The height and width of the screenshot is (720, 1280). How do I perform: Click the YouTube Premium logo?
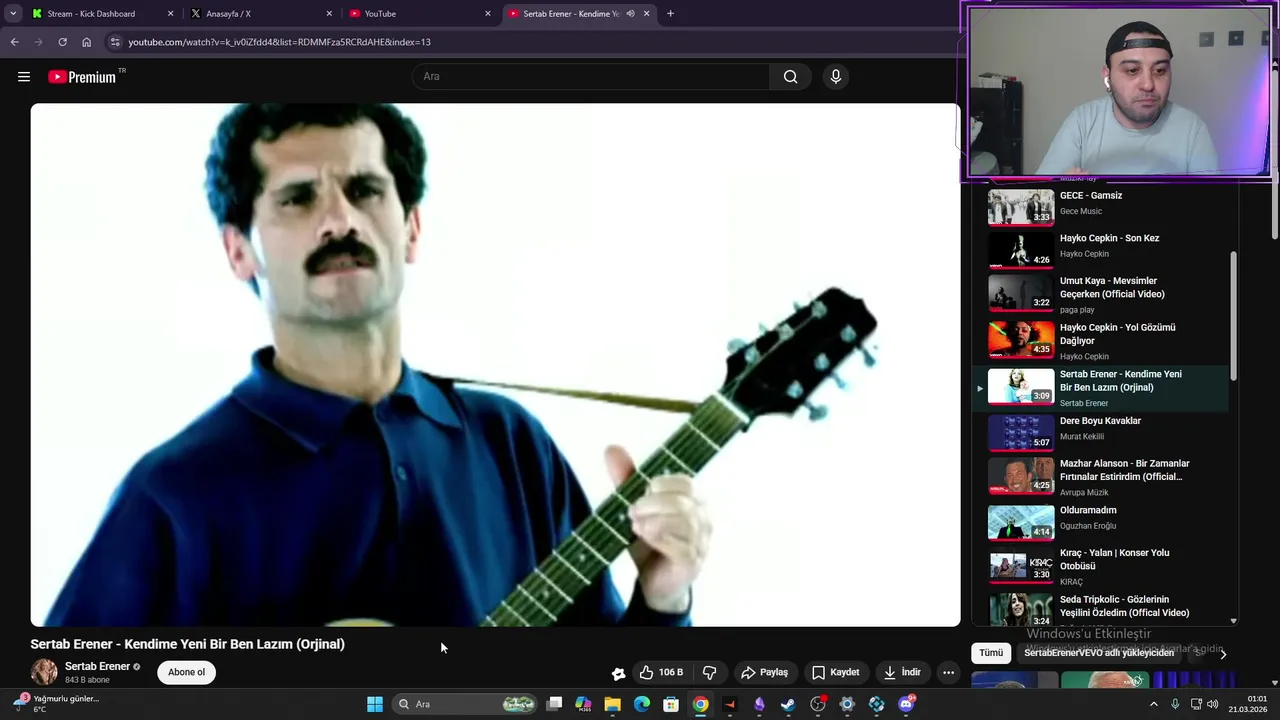[x=86, y=77]
